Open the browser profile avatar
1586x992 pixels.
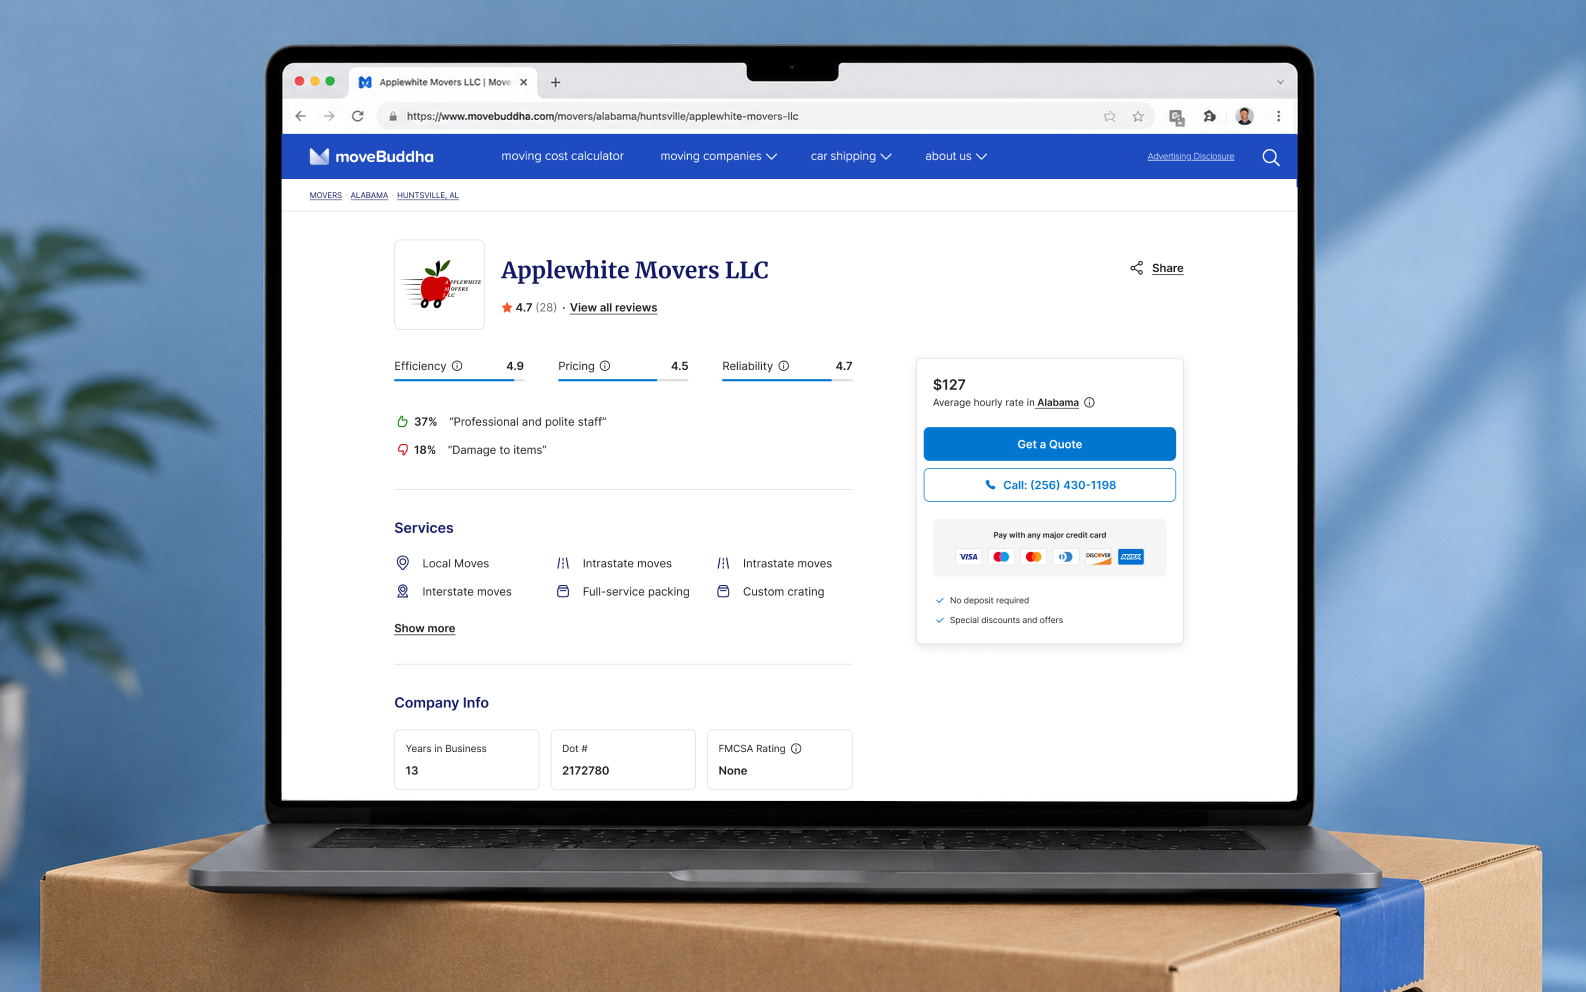pos(1245,116)
